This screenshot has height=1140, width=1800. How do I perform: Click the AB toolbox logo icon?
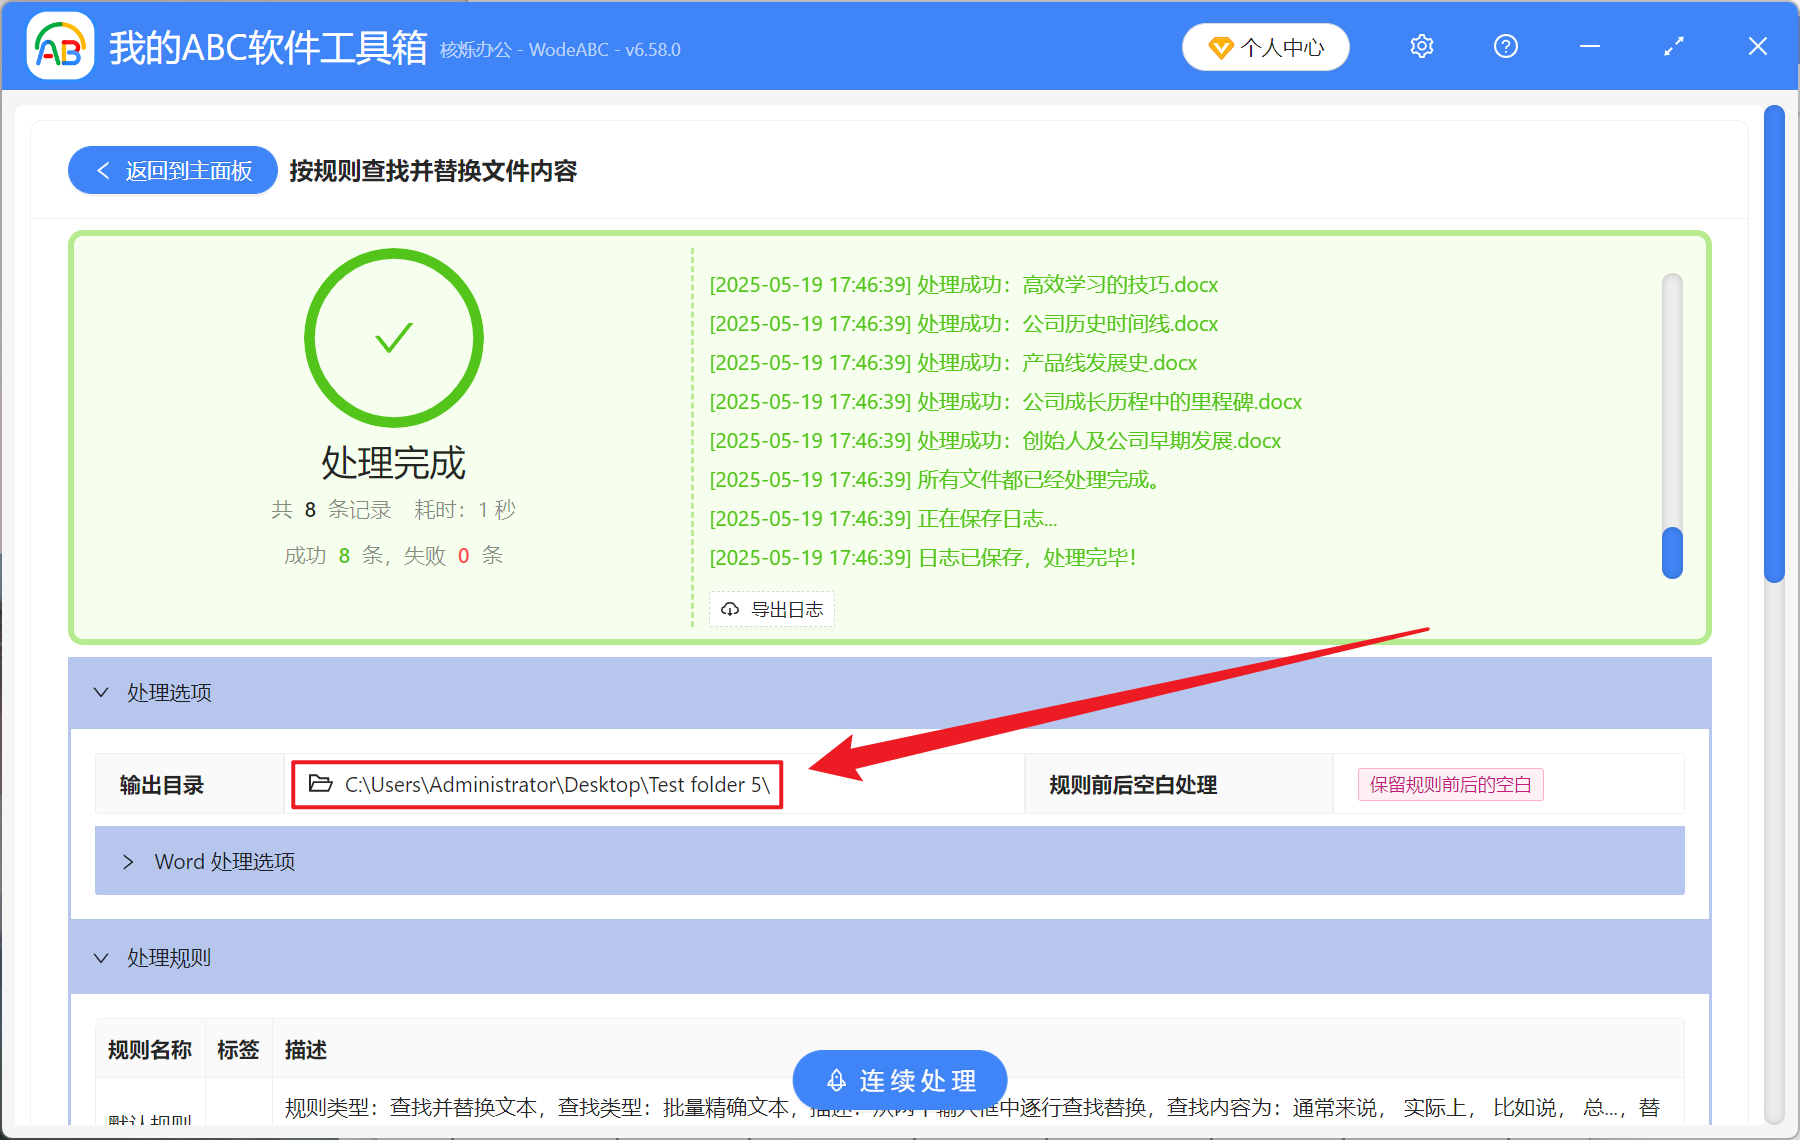[60, 46]
